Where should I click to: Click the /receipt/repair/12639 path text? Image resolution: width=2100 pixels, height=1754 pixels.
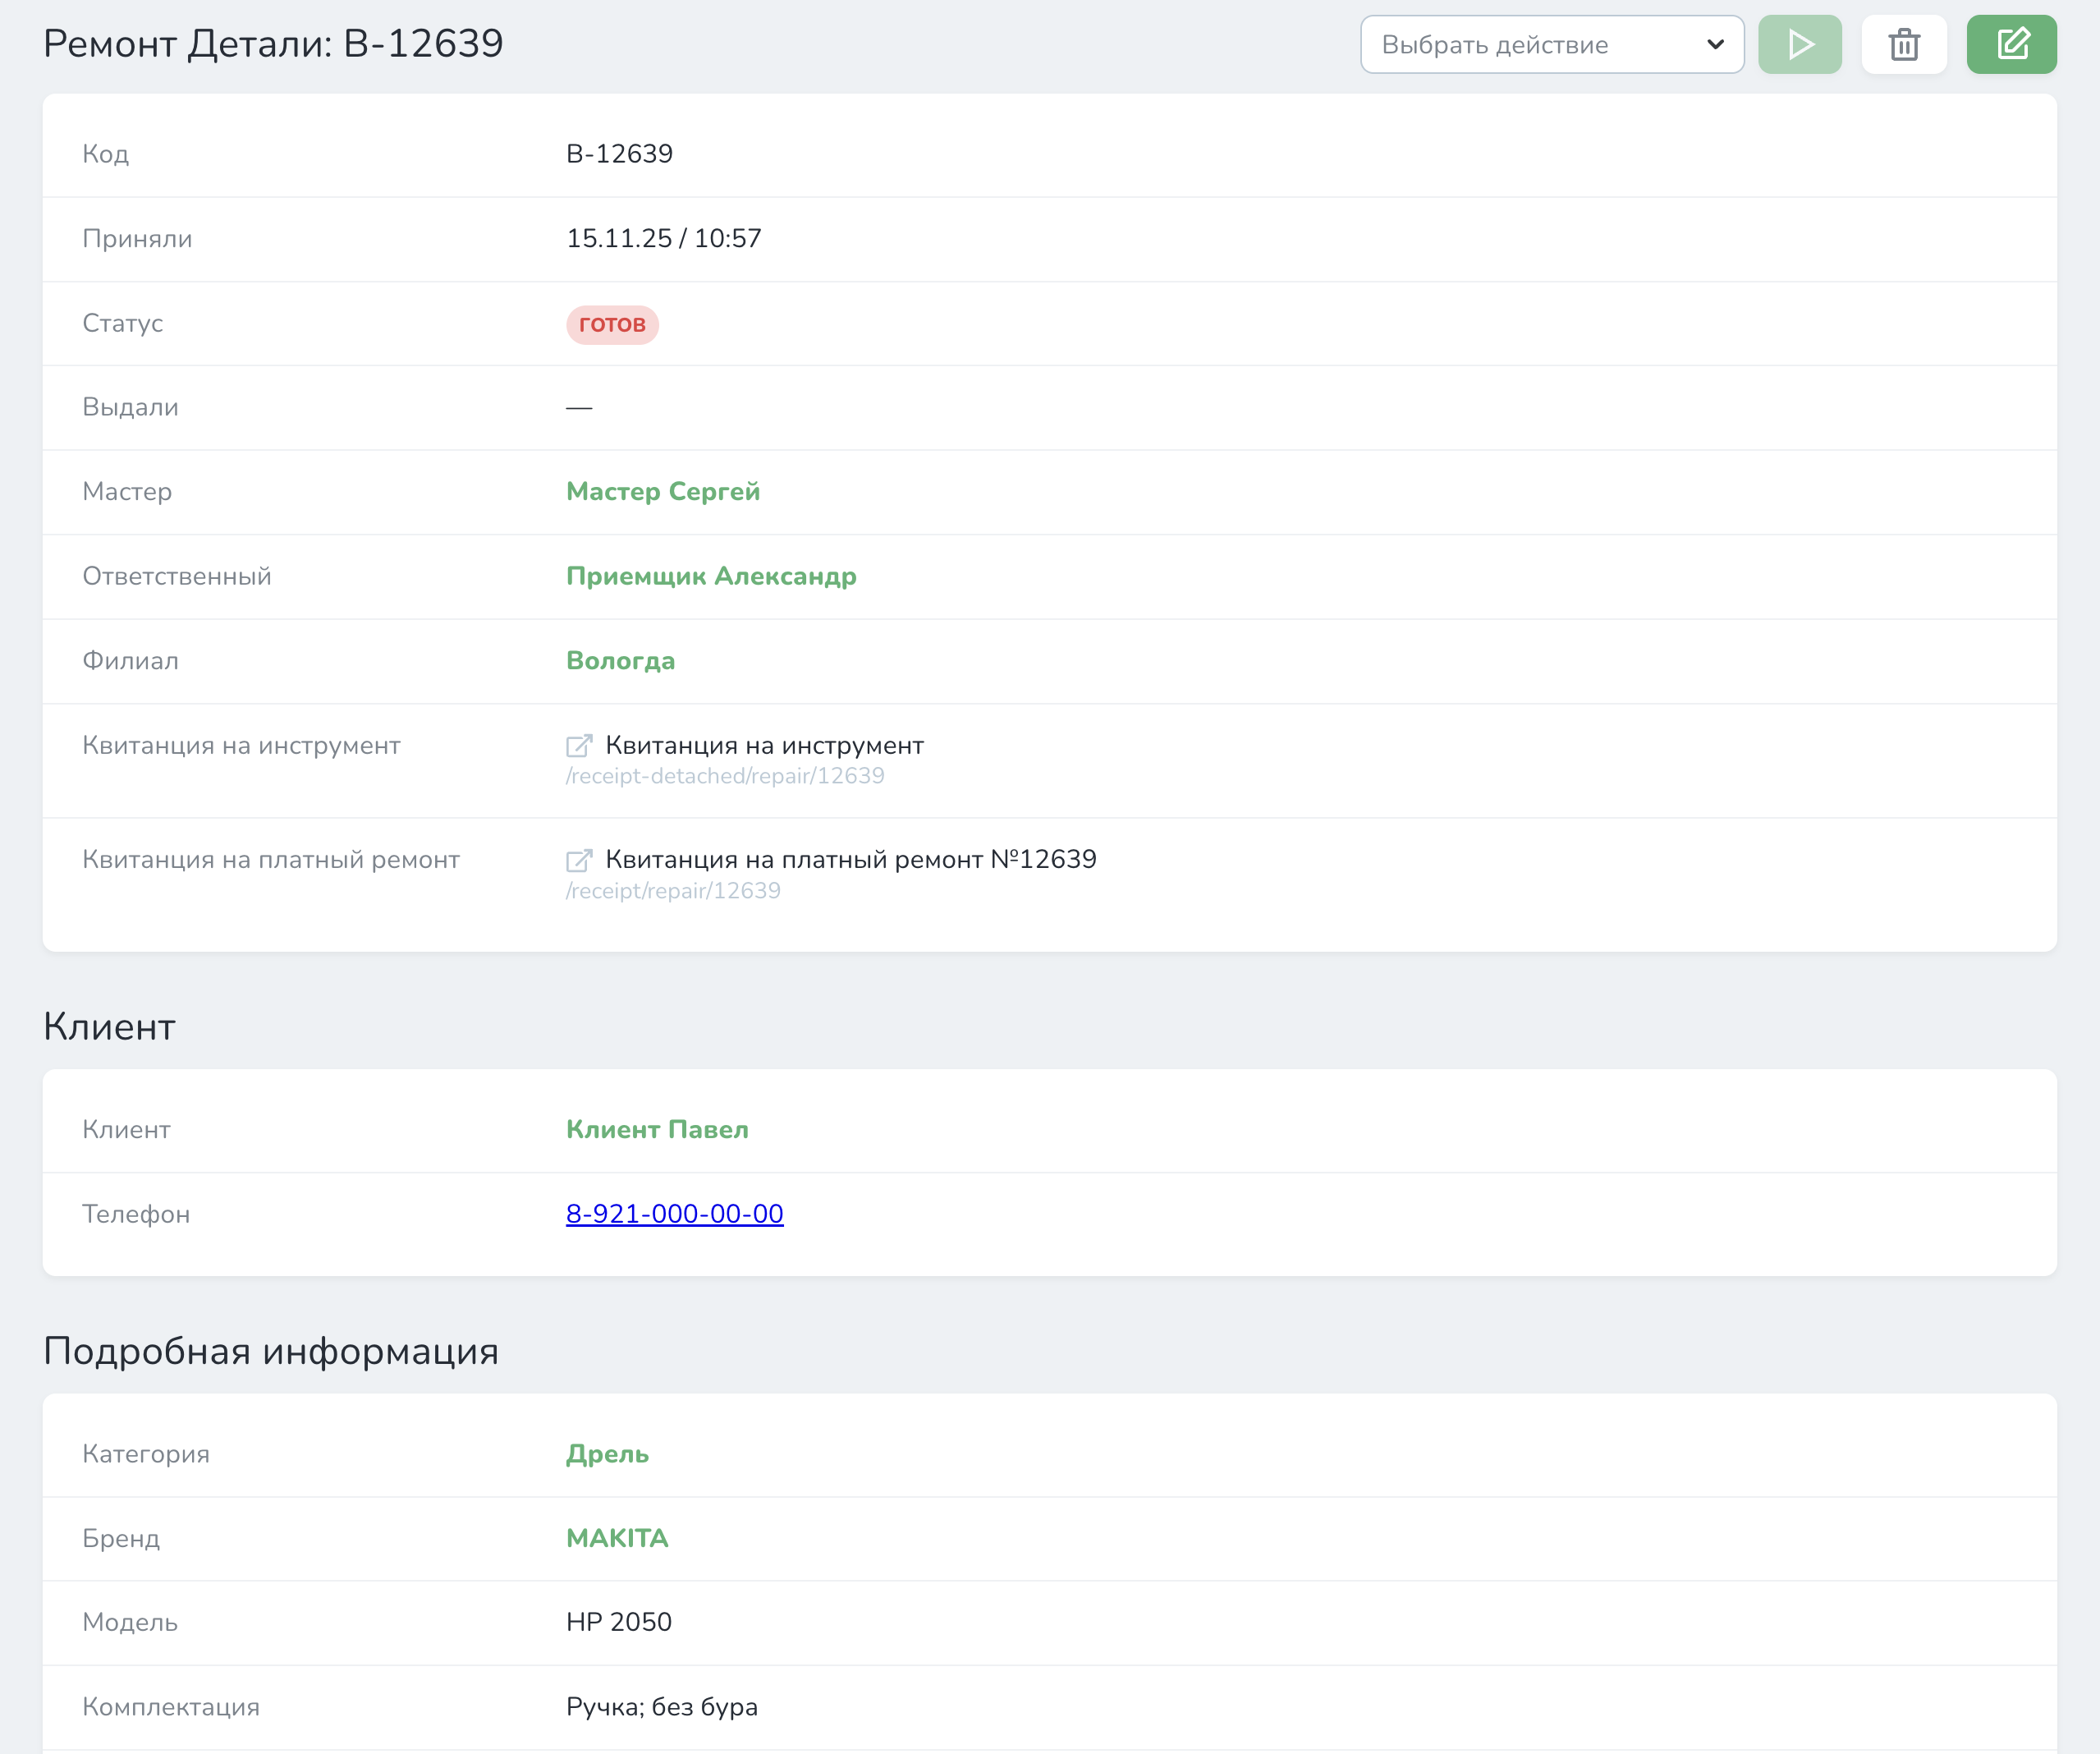coord(673,891)
